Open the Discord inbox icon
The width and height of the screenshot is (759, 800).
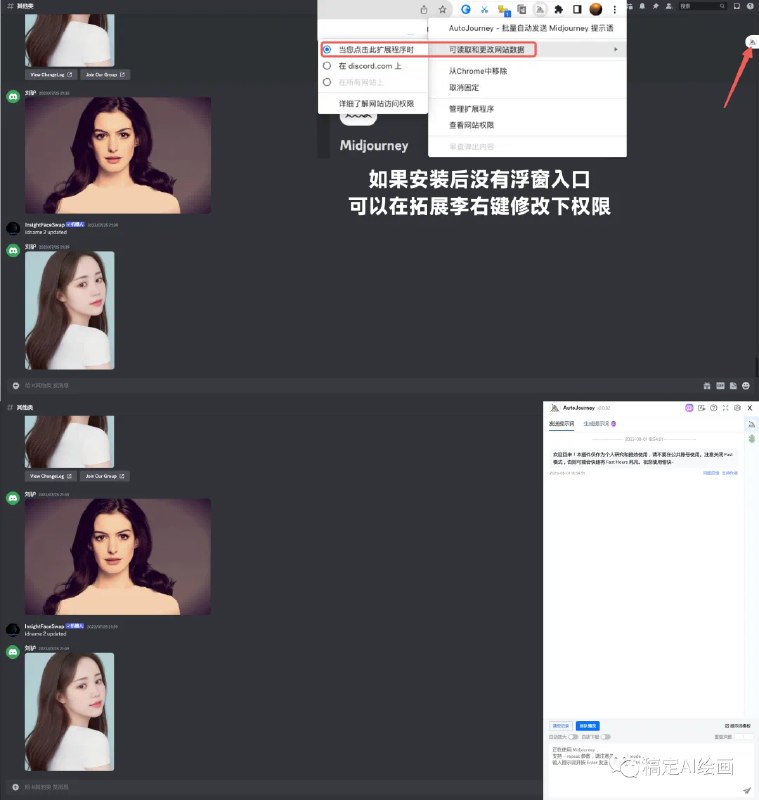click(737, 6)
